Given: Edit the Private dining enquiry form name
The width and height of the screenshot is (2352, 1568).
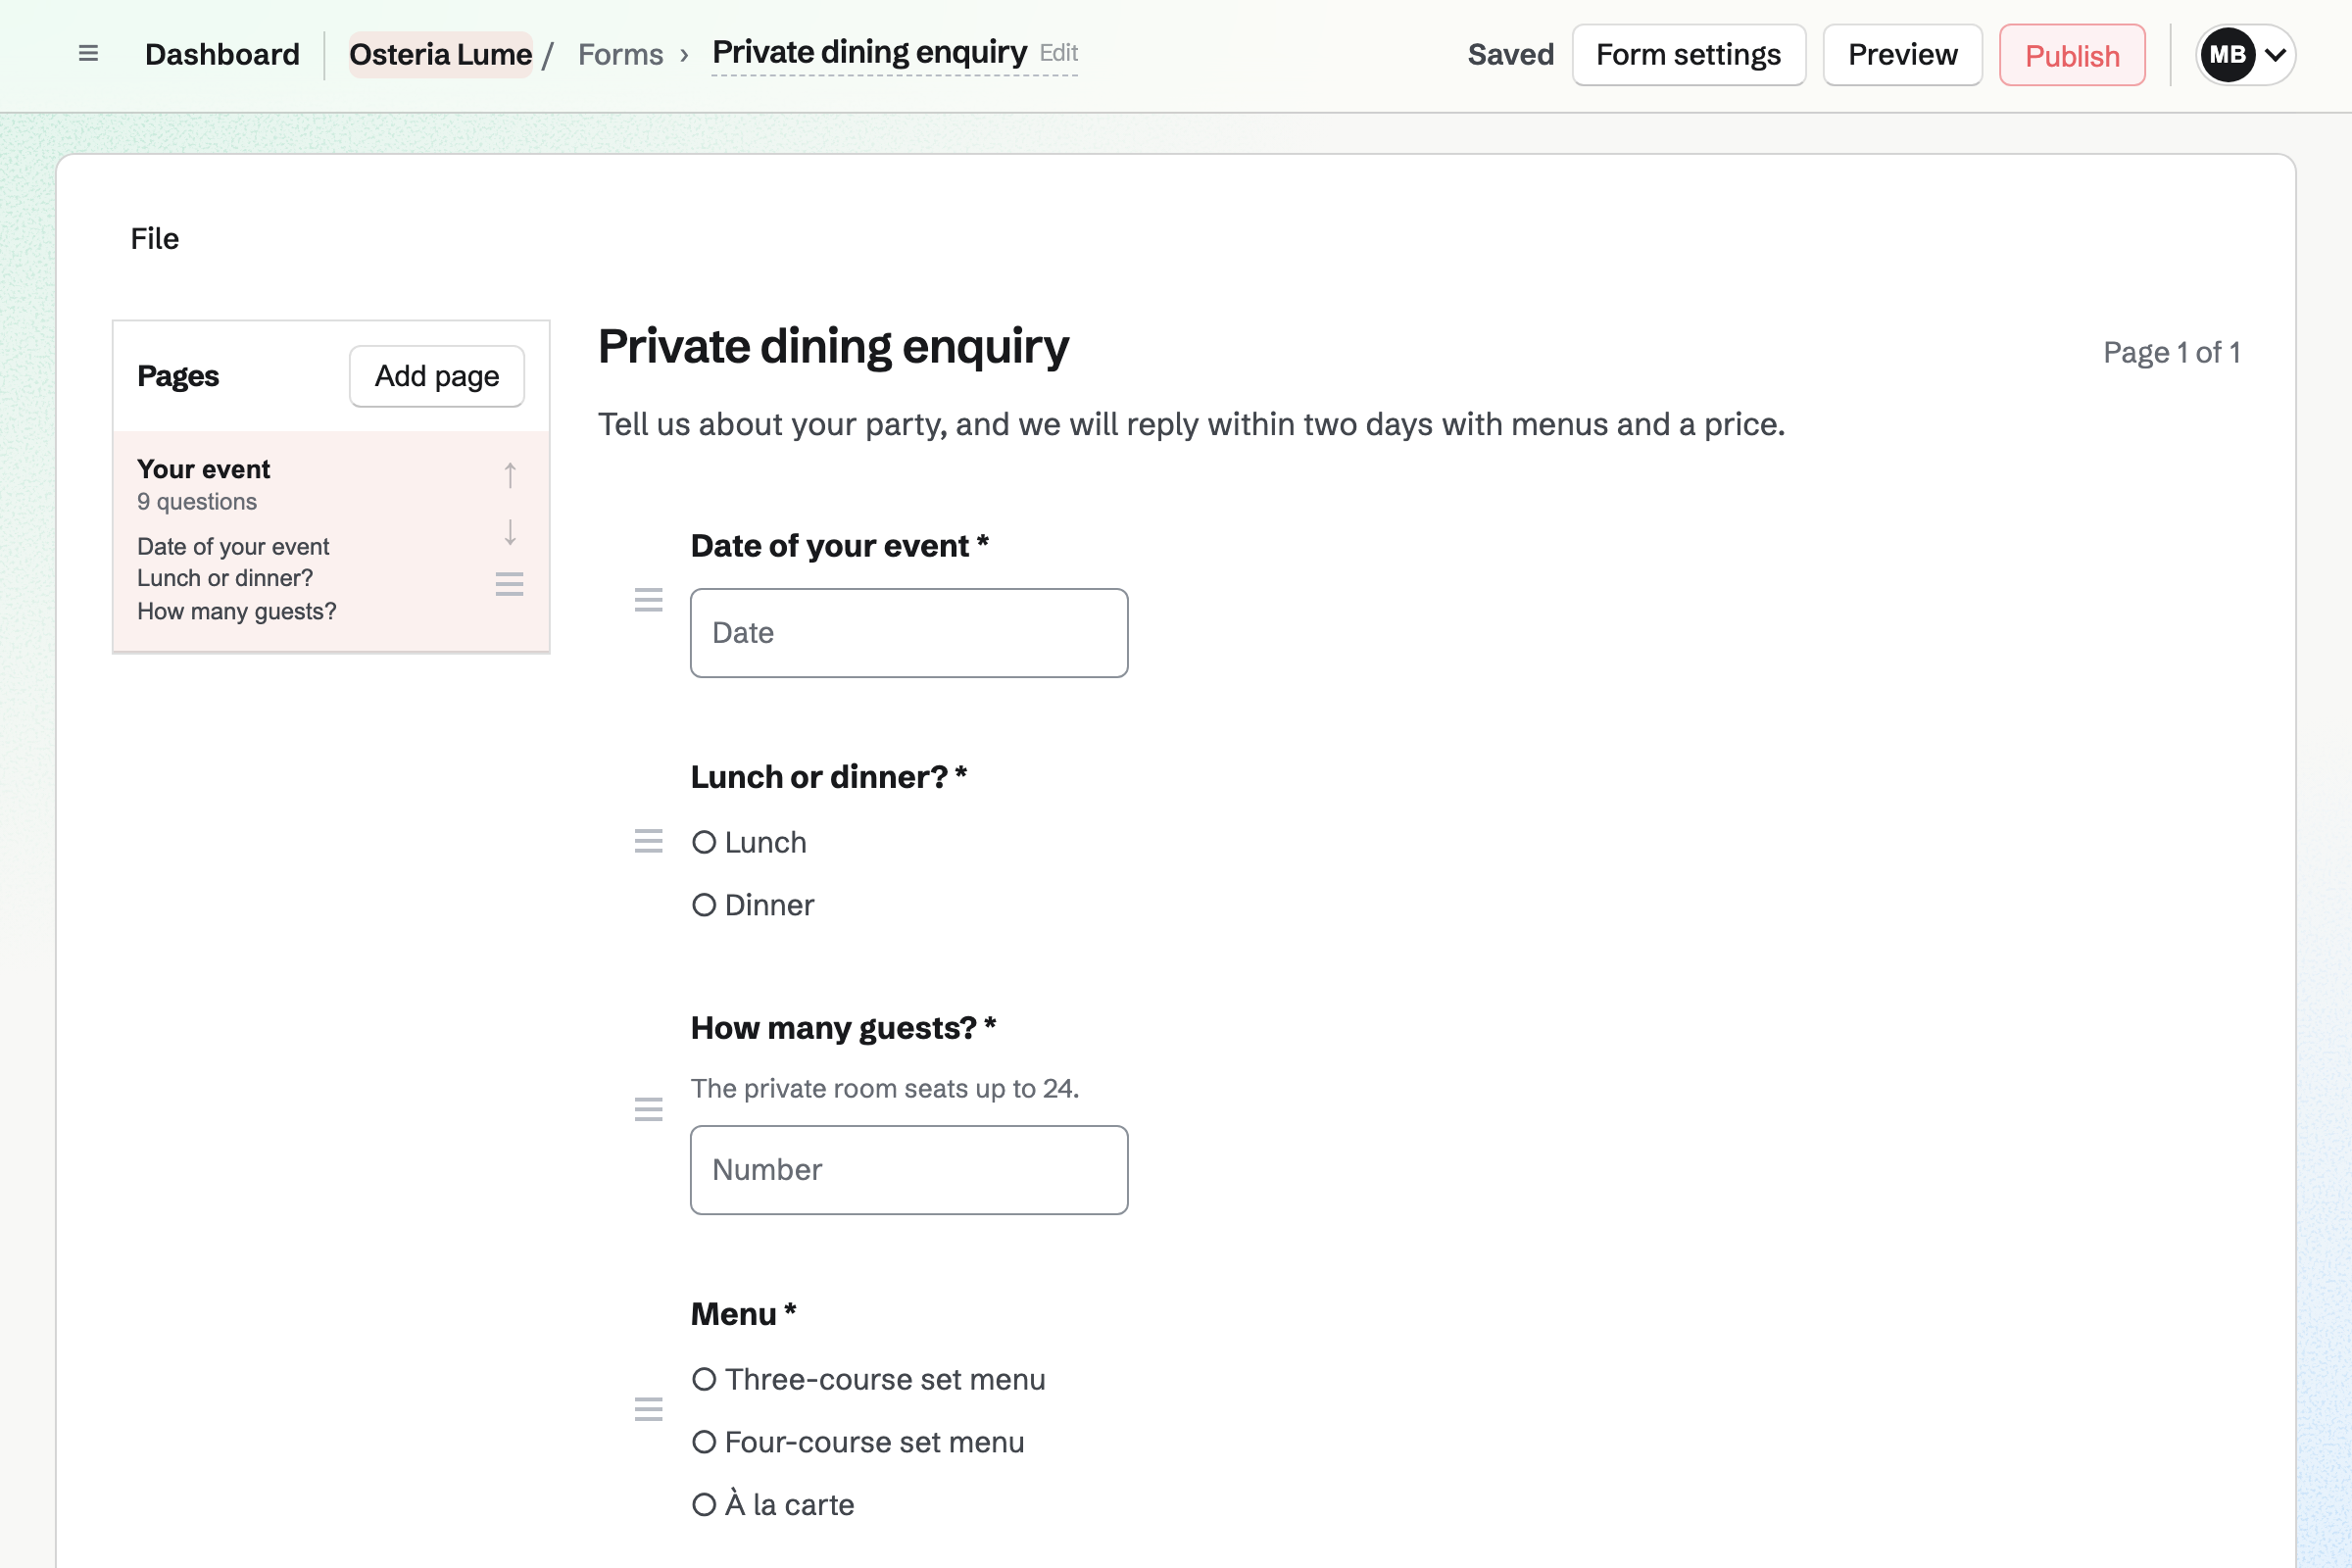Looking at the screenshot, I should (x=894, y=53).
